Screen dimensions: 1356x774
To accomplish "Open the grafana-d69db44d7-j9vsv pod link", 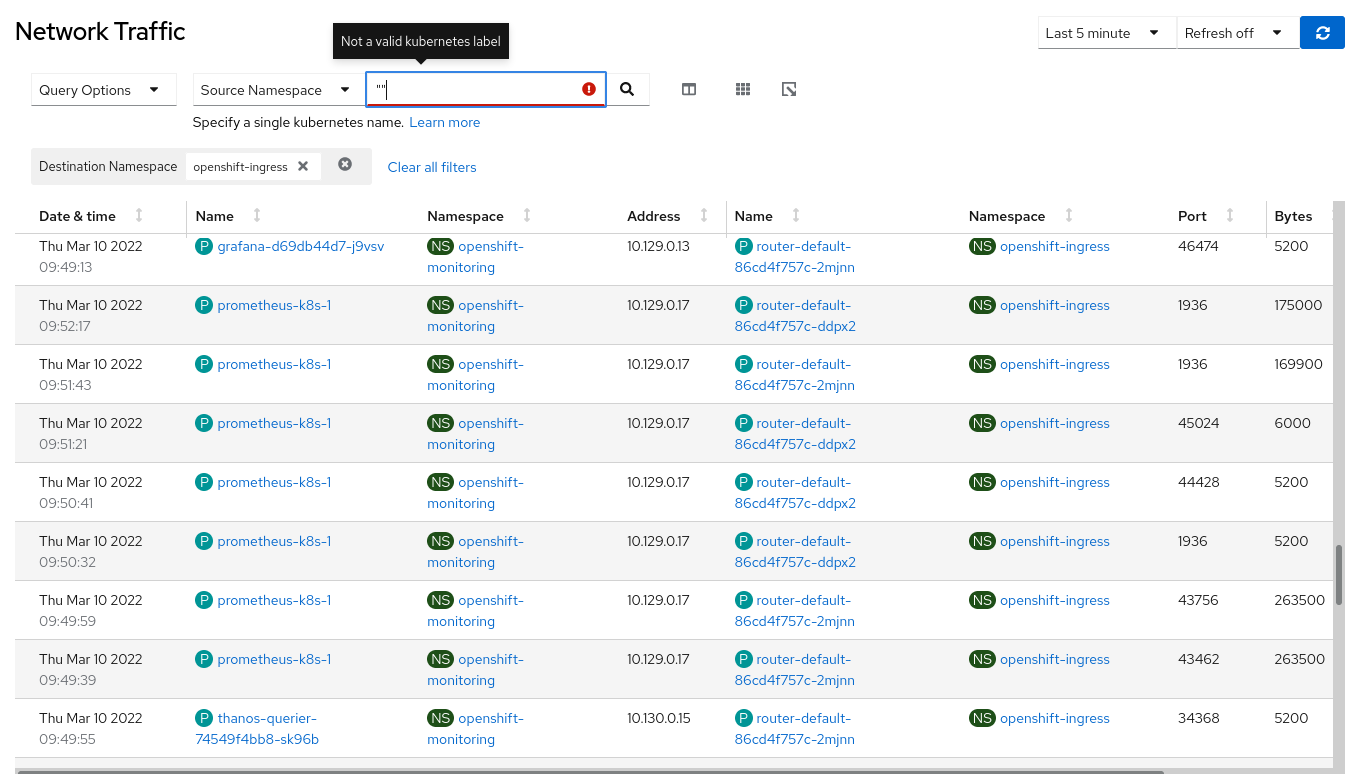I will 300,247.
